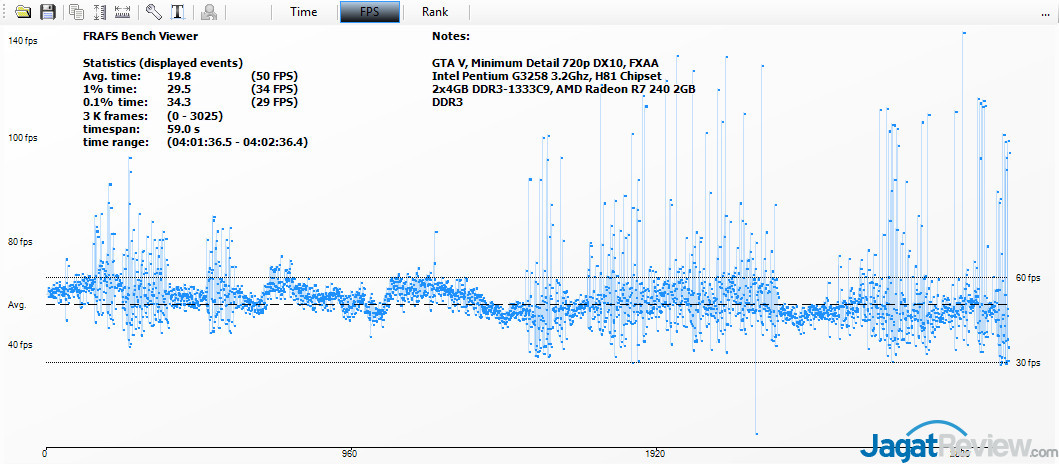
Task: Click the Notes: label text
Action: [452, 36]
